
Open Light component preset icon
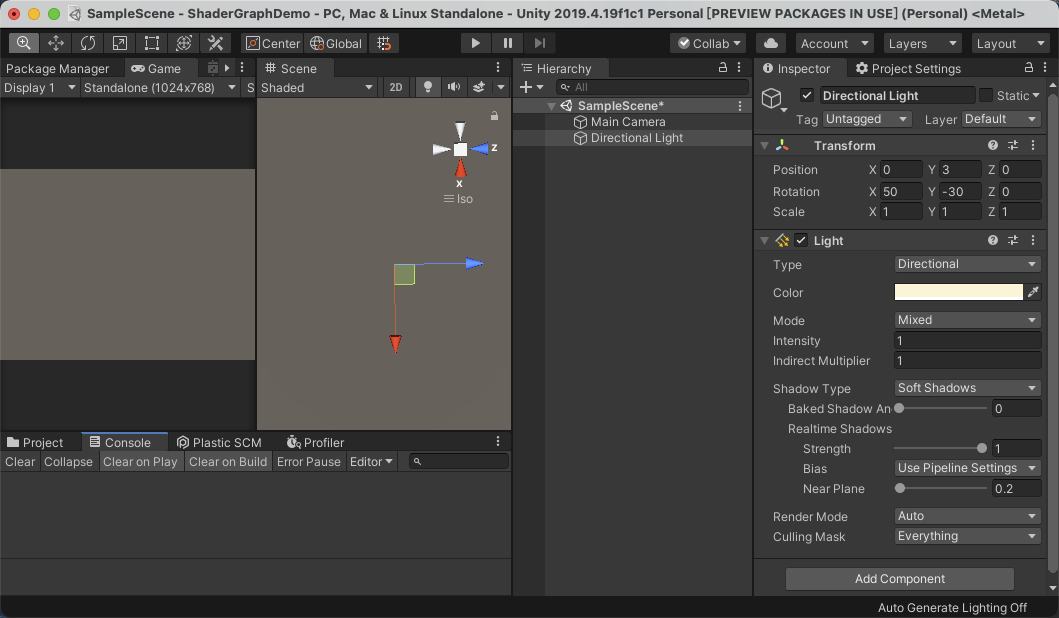[x=1012, y=240]
